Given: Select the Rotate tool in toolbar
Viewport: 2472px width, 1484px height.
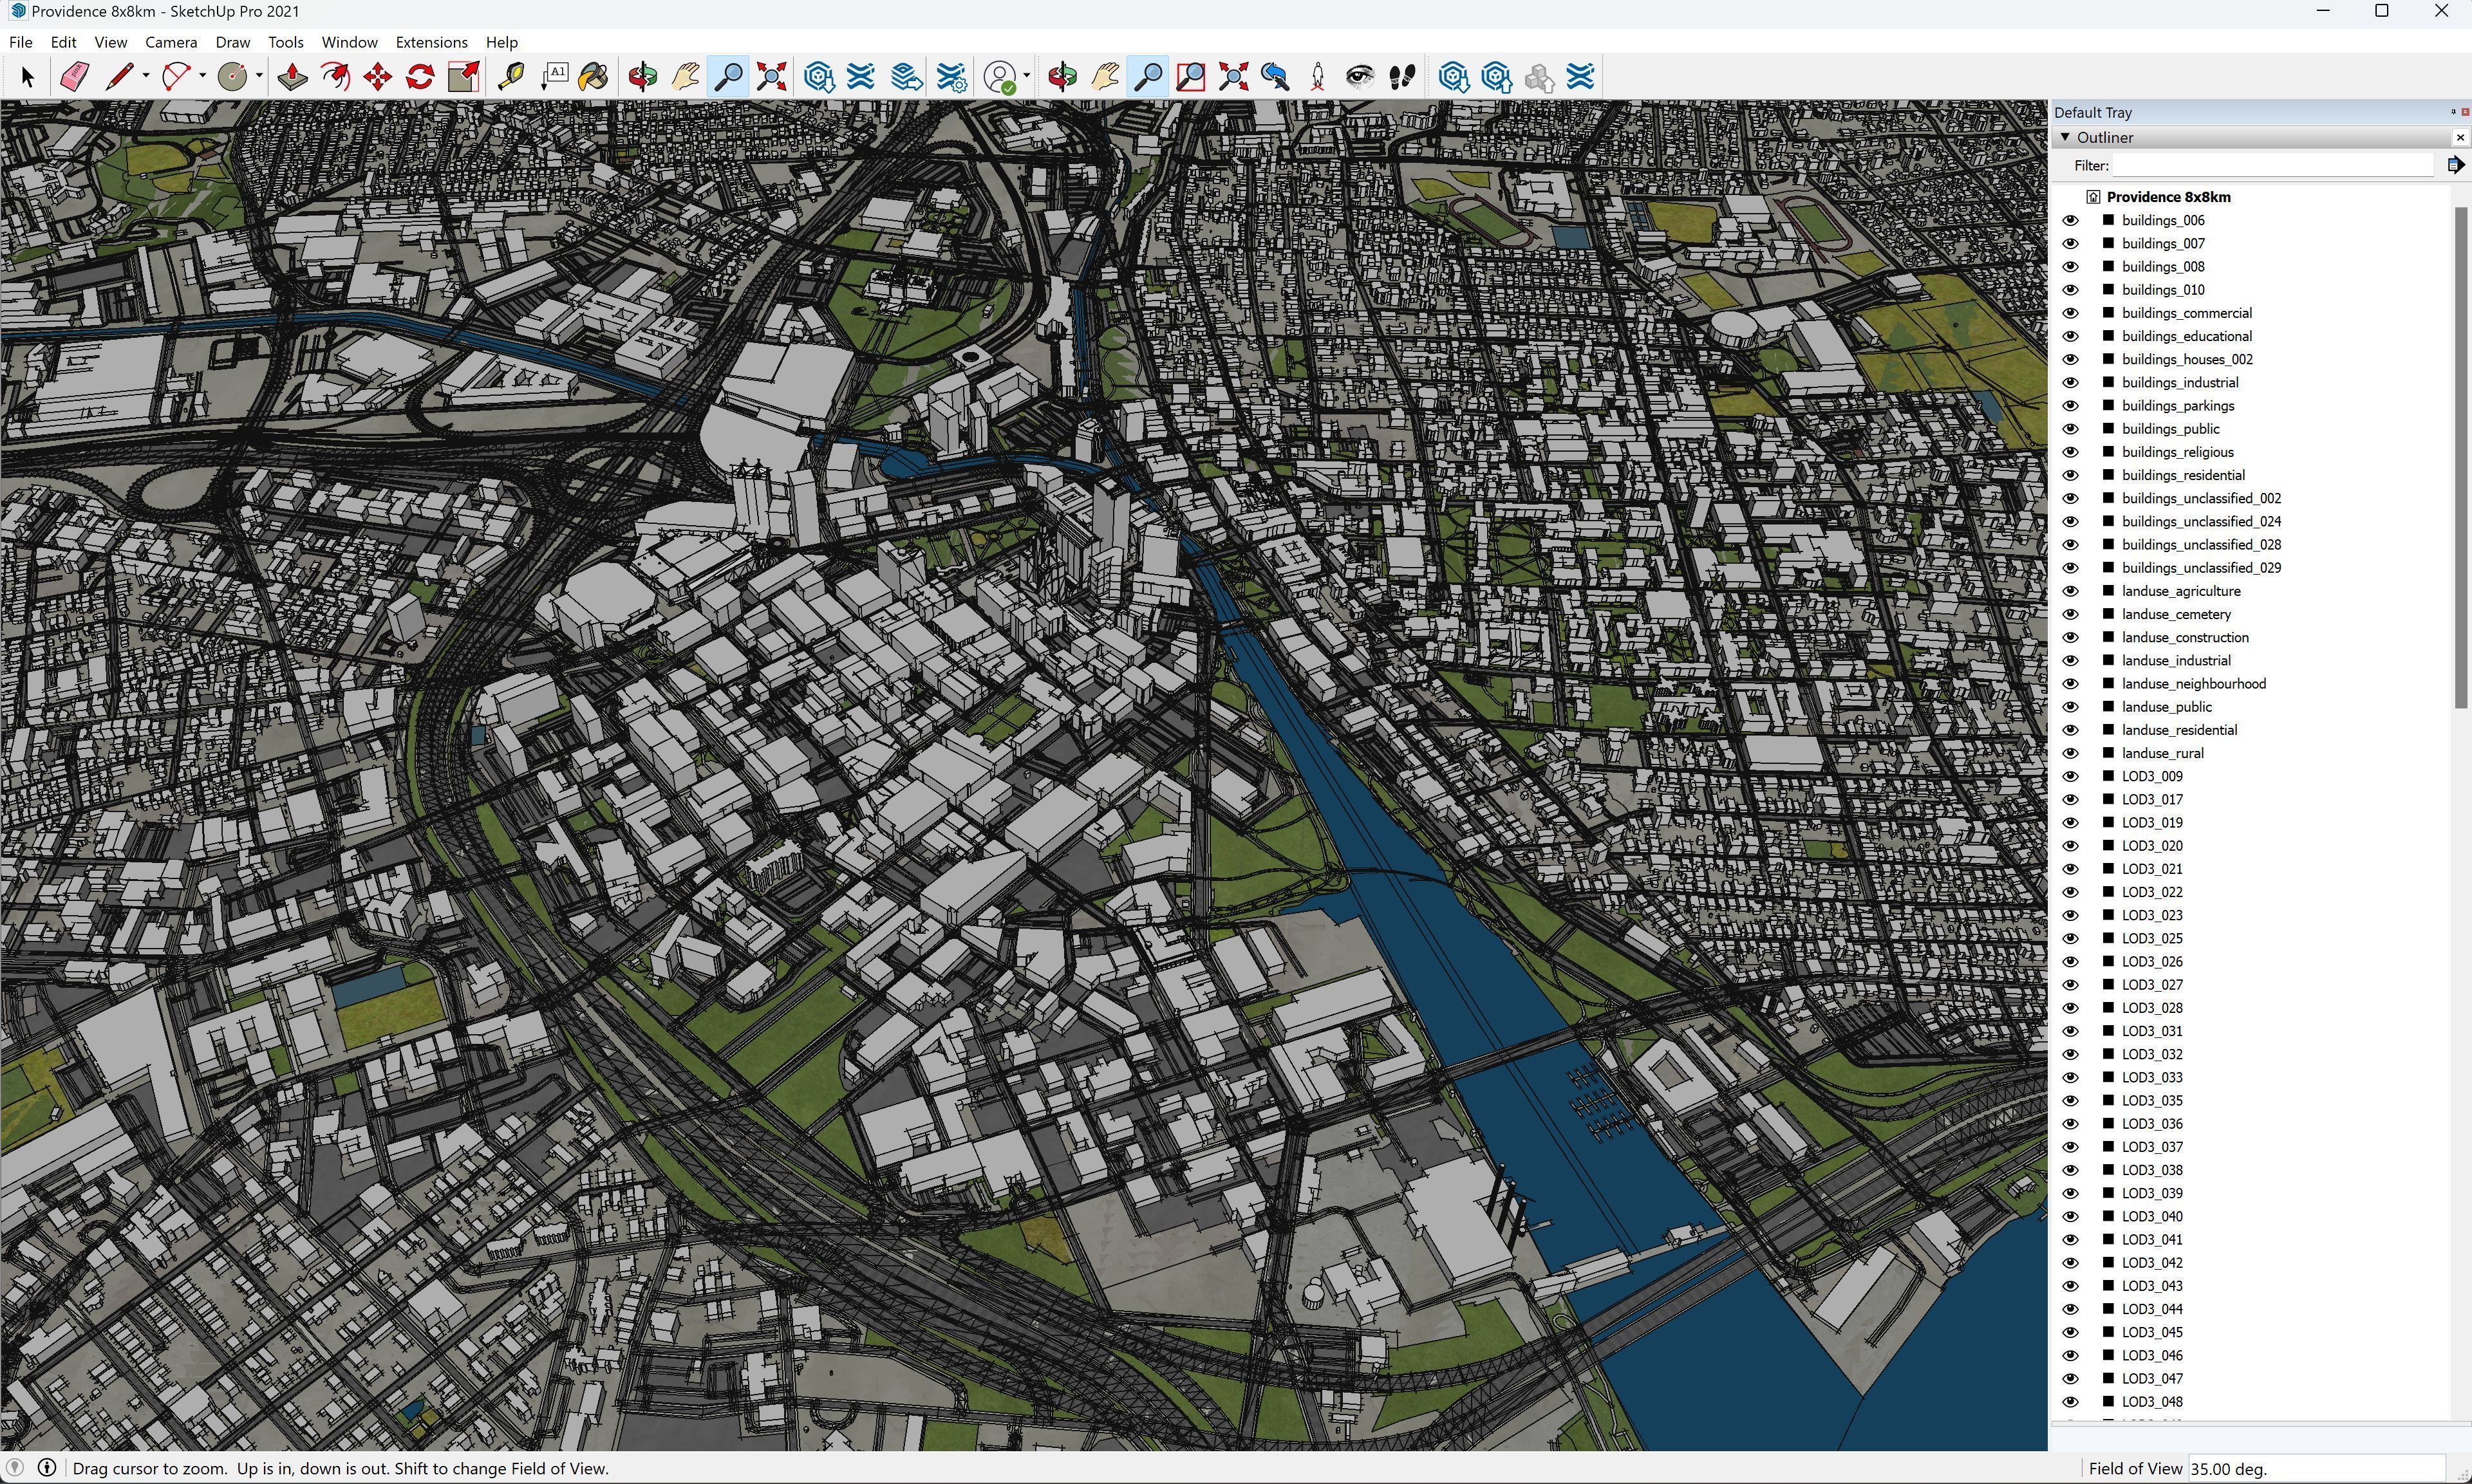Looking at the screenshot, I should tap(420, 77).
